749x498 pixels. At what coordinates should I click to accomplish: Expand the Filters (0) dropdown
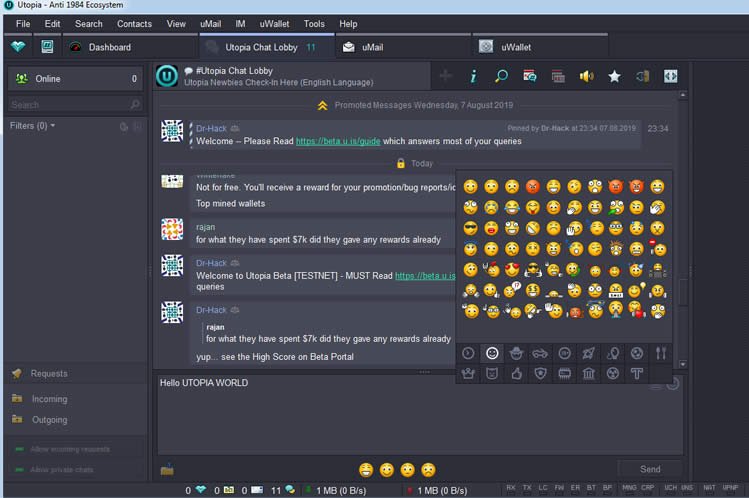(x=33, y=126)
